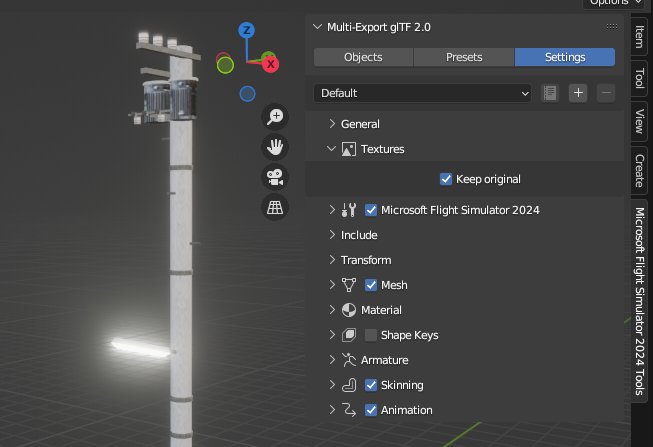The width and height of the screenshot is (653, 447).
Task: Add a new preset with plus icon
Action: point(578,93)
